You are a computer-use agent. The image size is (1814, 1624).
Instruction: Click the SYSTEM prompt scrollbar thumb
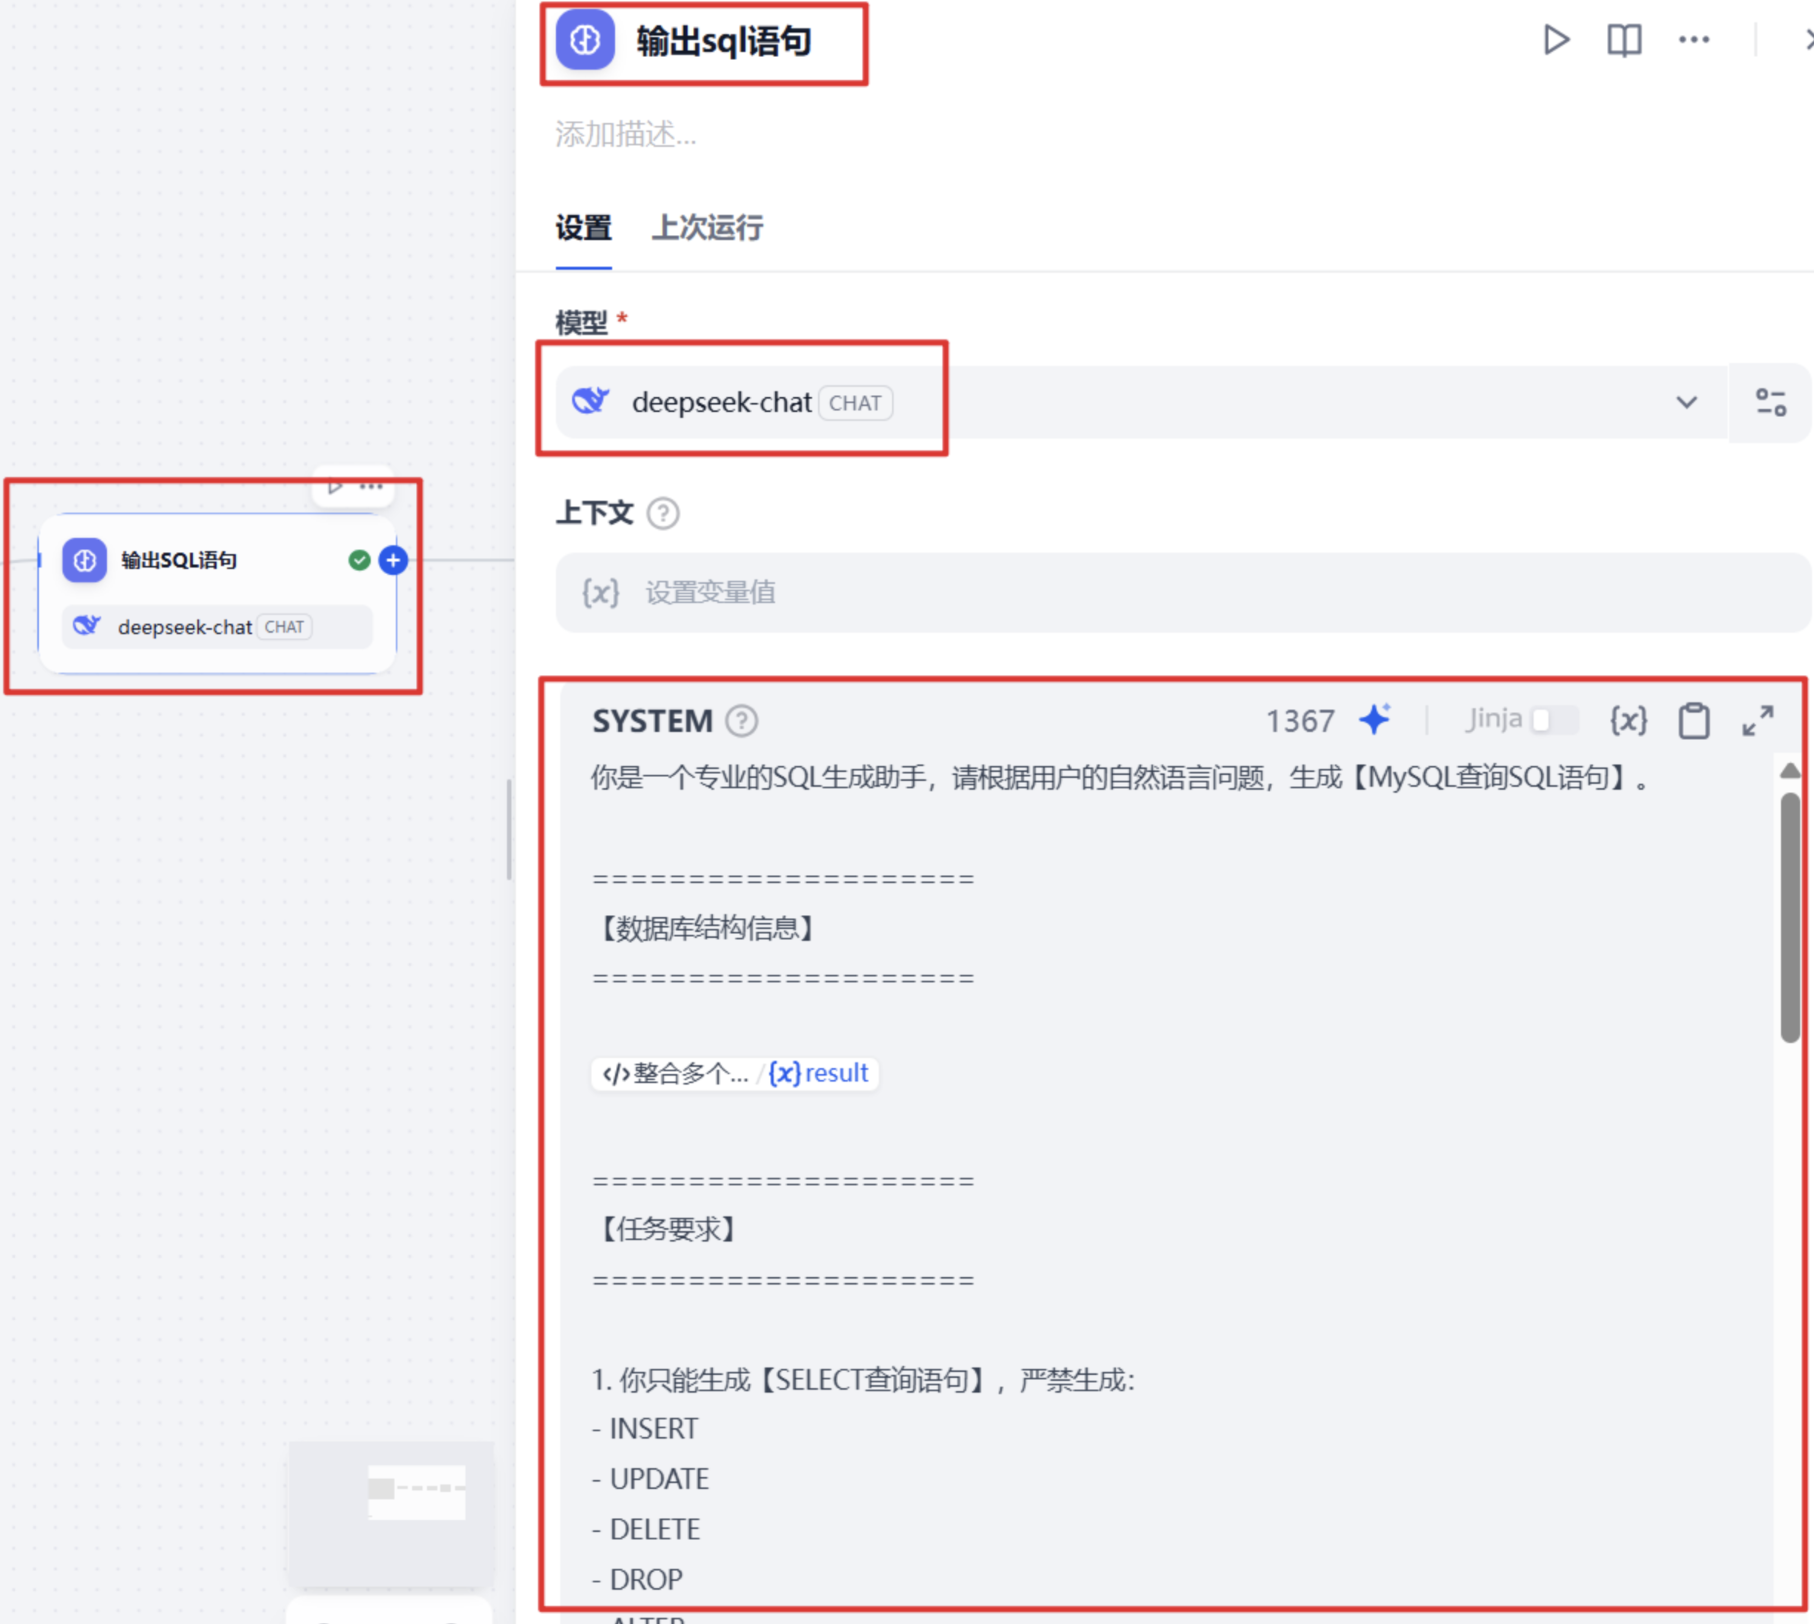coord(1789,917)
